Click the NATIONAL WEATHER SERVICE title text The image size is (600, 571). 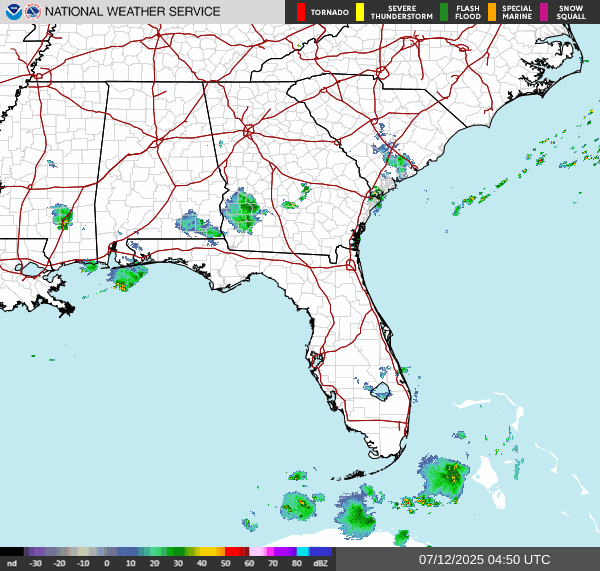pos(132,12)
